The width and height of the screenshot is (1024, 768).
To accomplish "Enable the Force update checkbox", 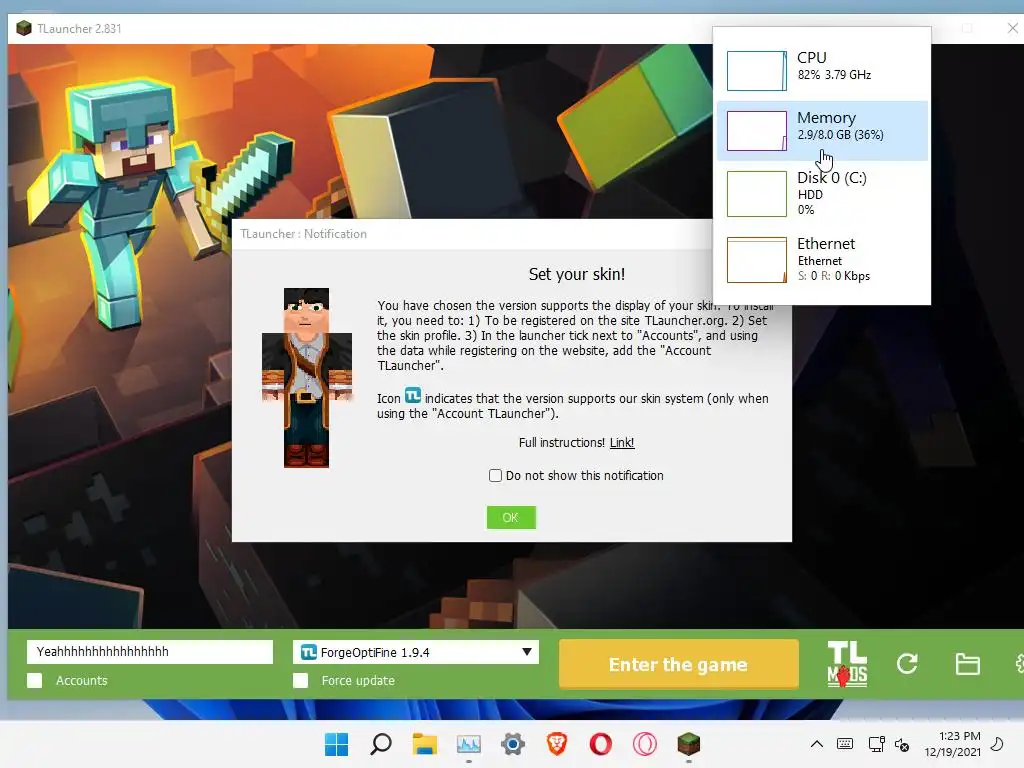I will (300, 680).
